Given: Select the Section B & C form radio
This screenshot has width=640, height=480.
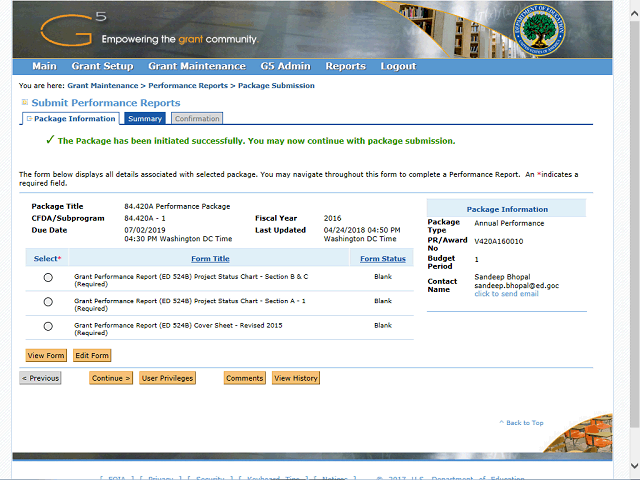Looking at the screenshot, I should pos(48,278).
